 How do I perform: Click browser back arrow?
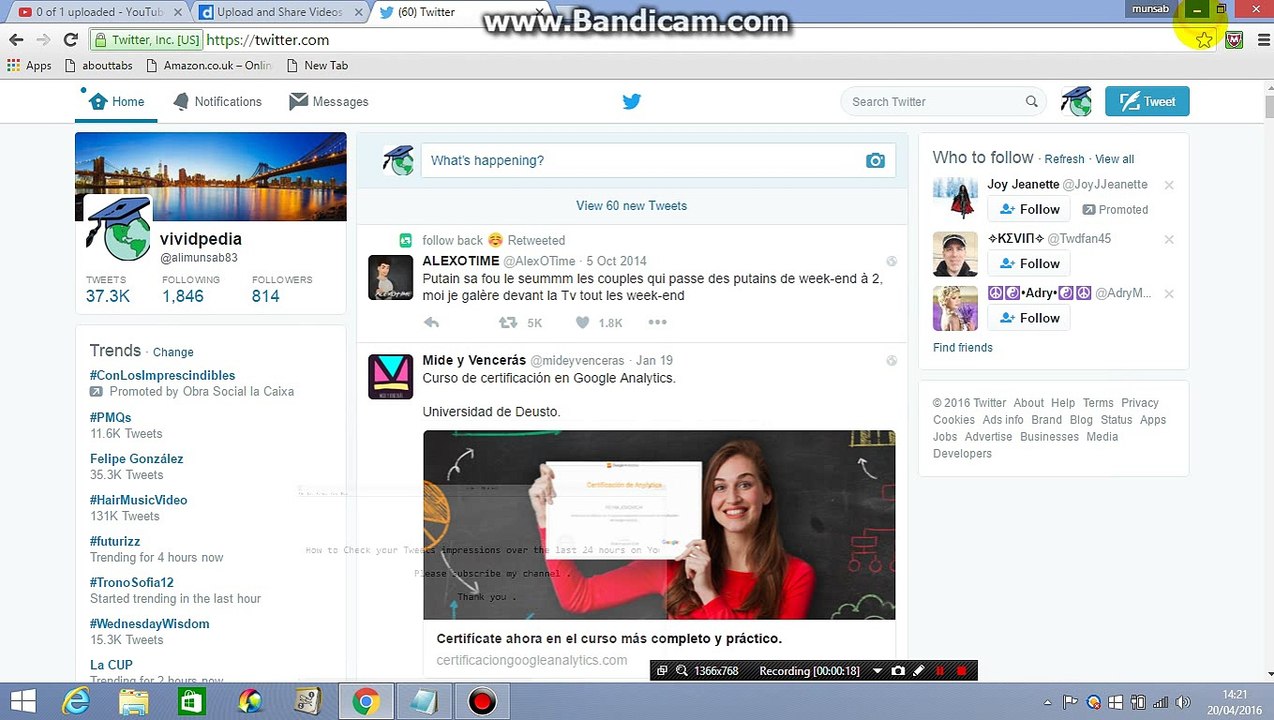(x=16, y=40)
